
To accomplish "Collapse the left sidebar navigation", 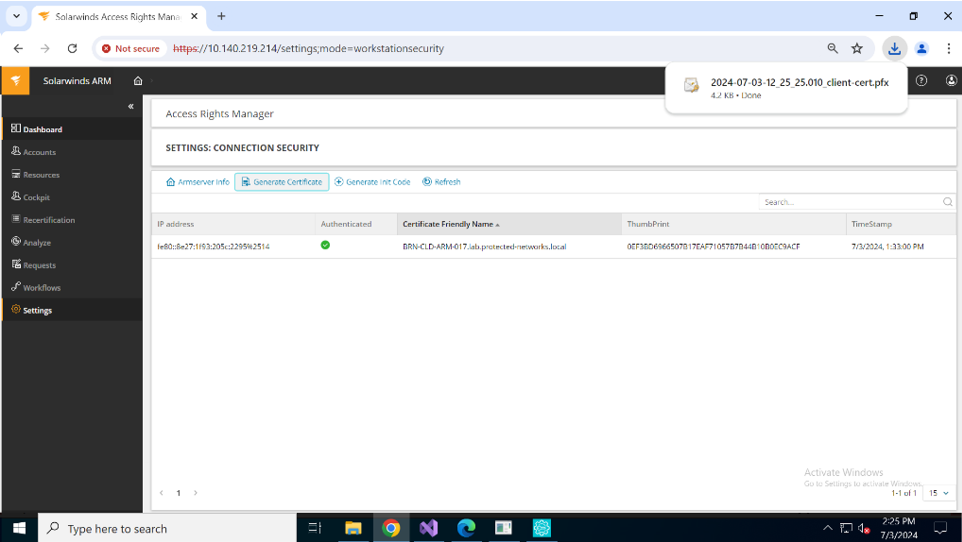I will point(131,106).
